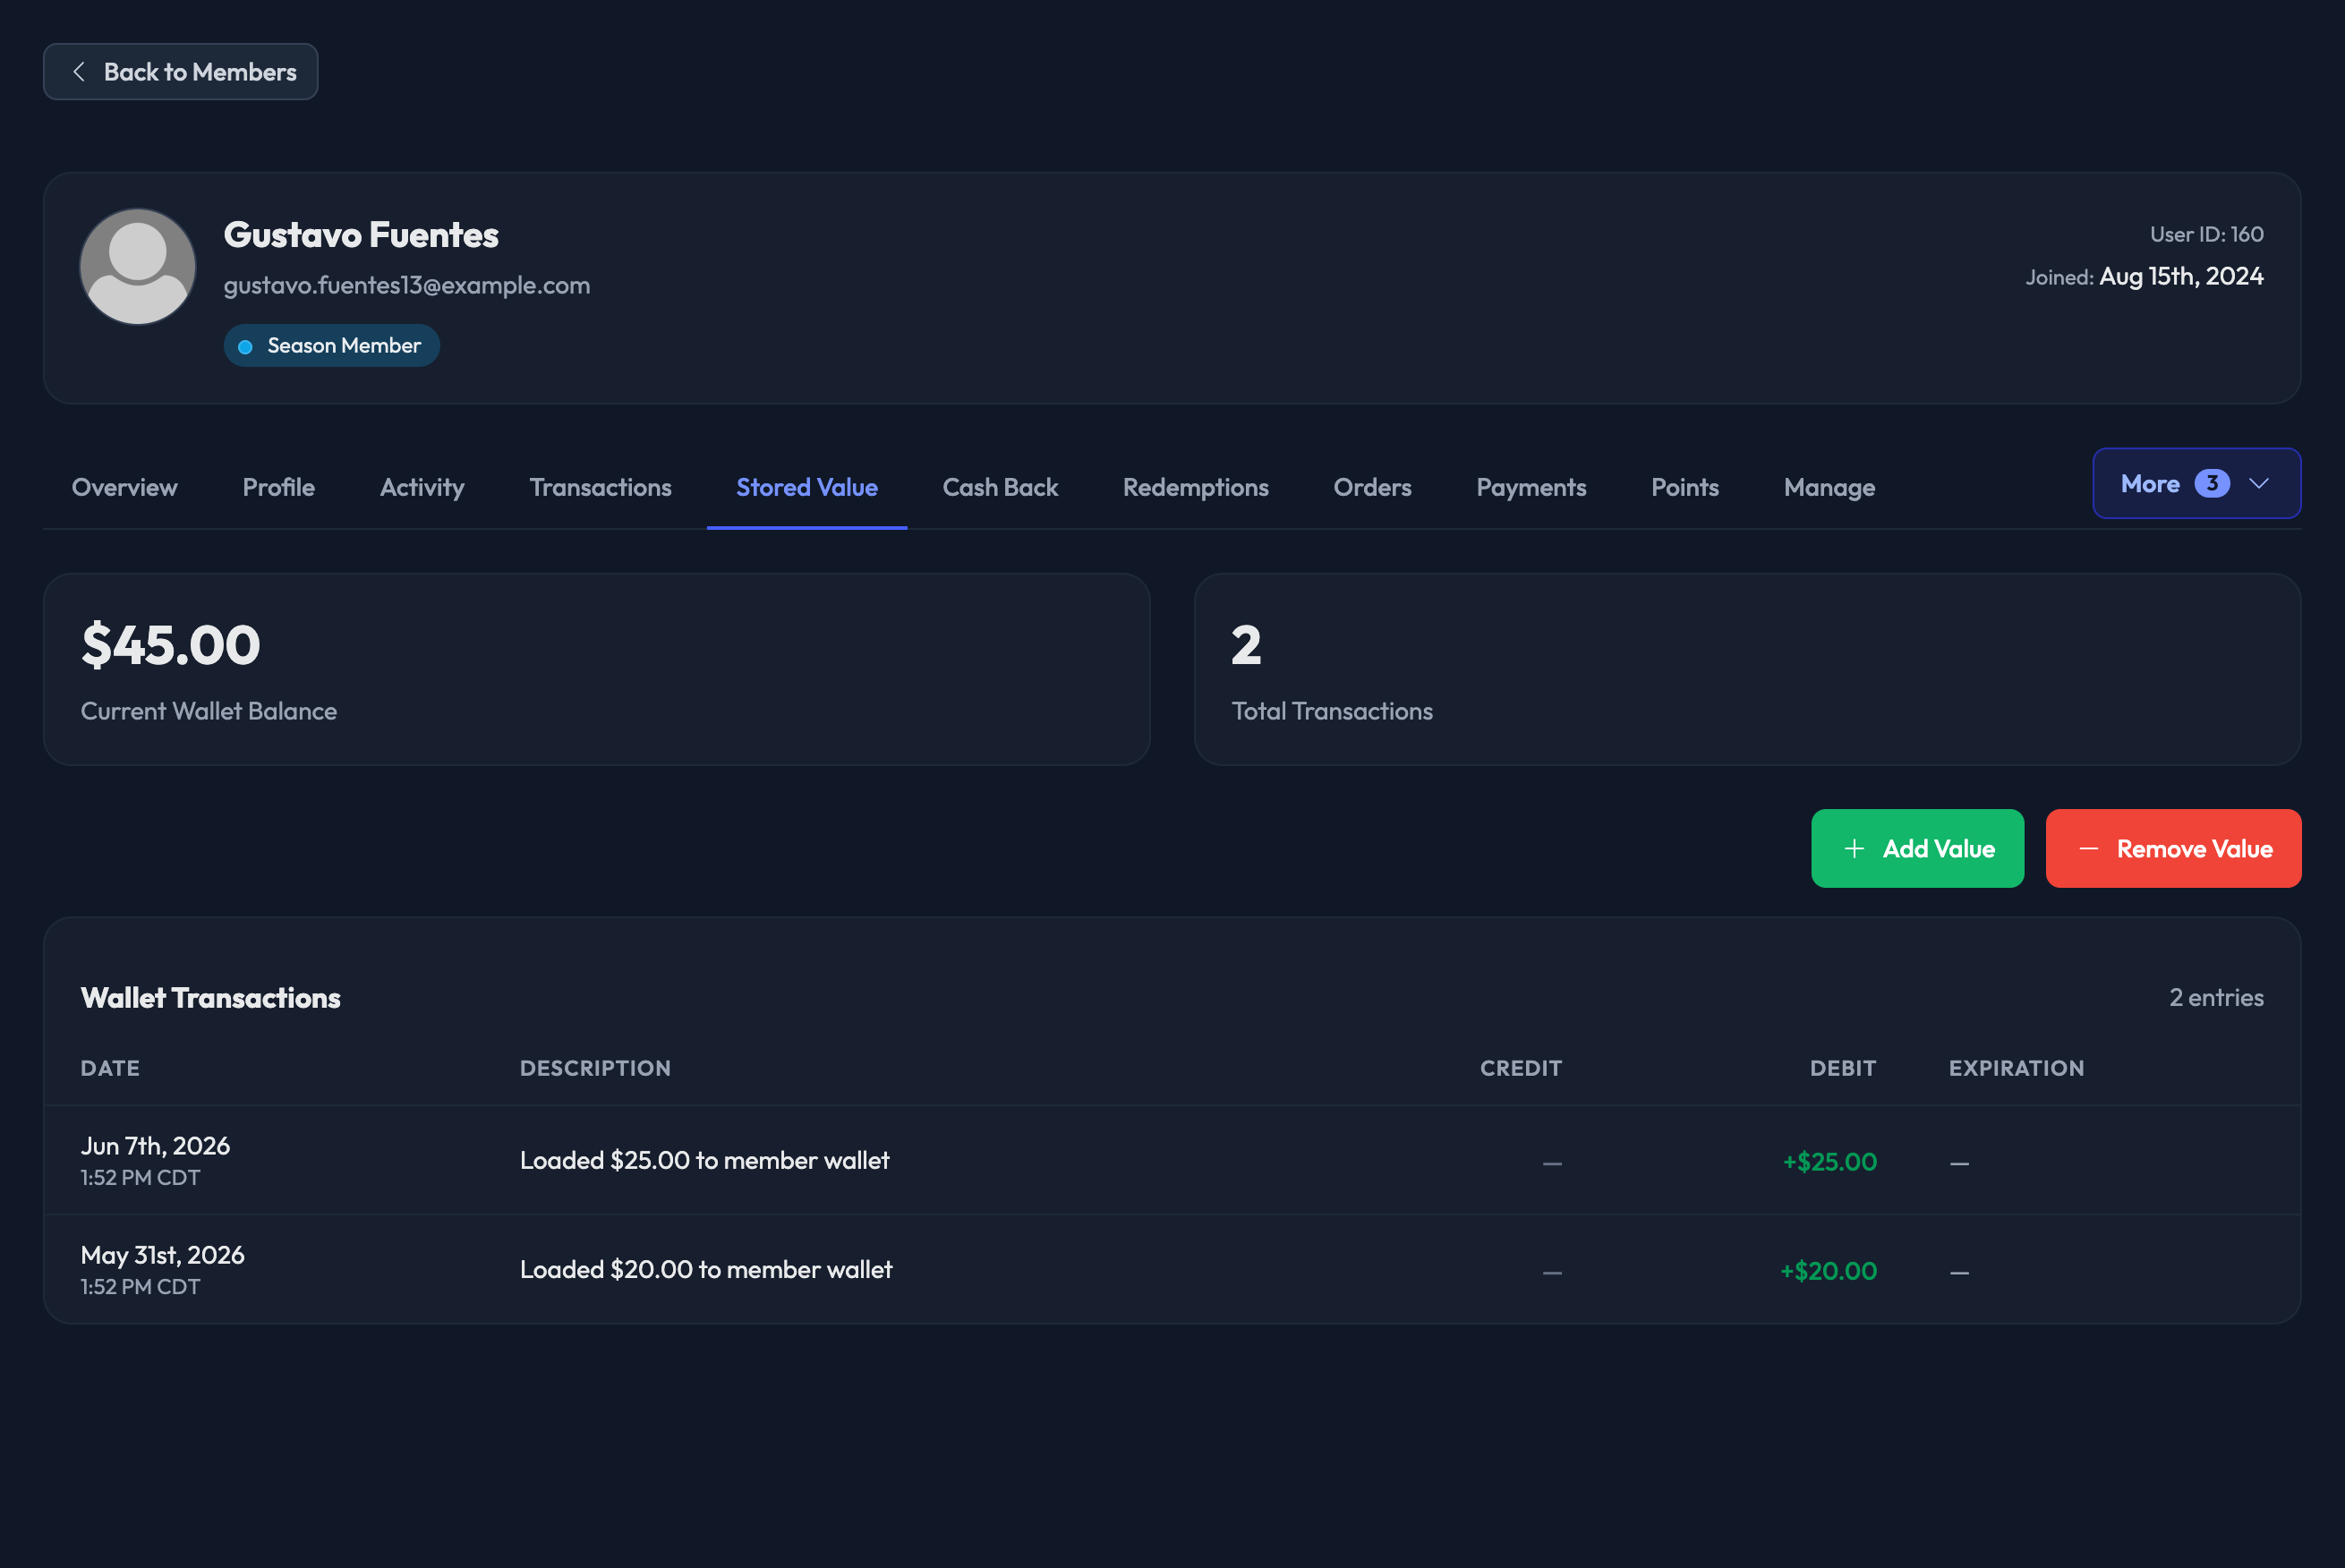The height and width of the screenshot is (1568, 2345).
Task: Click the Total Transactions count 2
Action: point(1246,645)
